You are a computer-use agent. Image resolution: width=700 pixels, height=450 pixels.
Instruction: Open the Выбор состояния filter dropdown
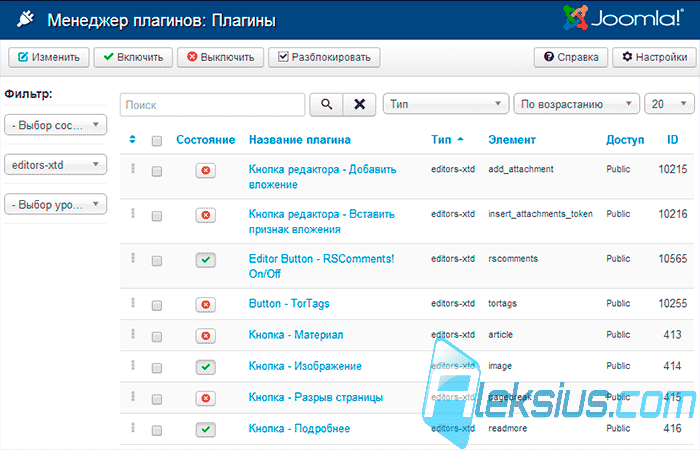coord(55,125)
